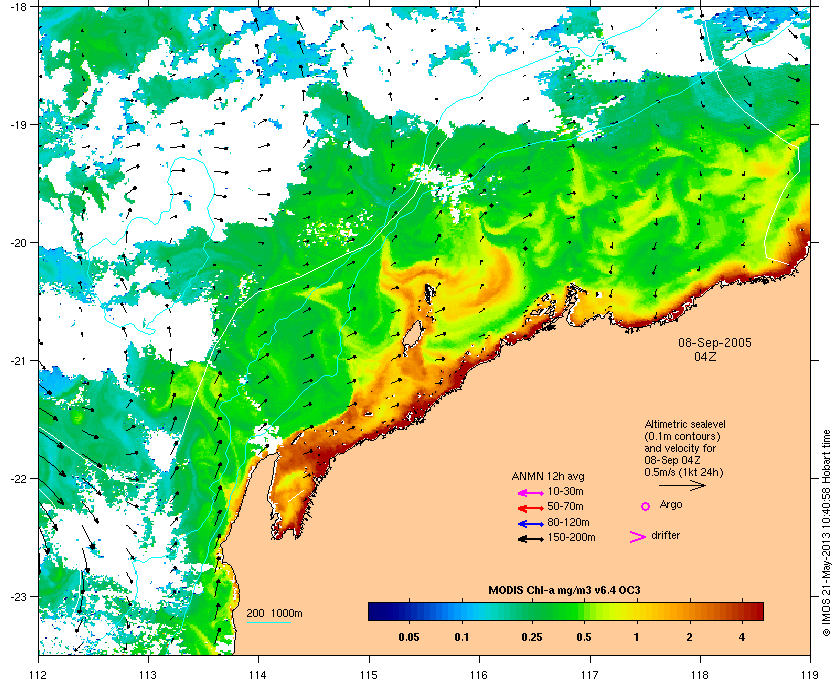The width and height of the screenshot is (840, 680).
Task: Click the dark red end of colorbar
Action: (759, 611)
